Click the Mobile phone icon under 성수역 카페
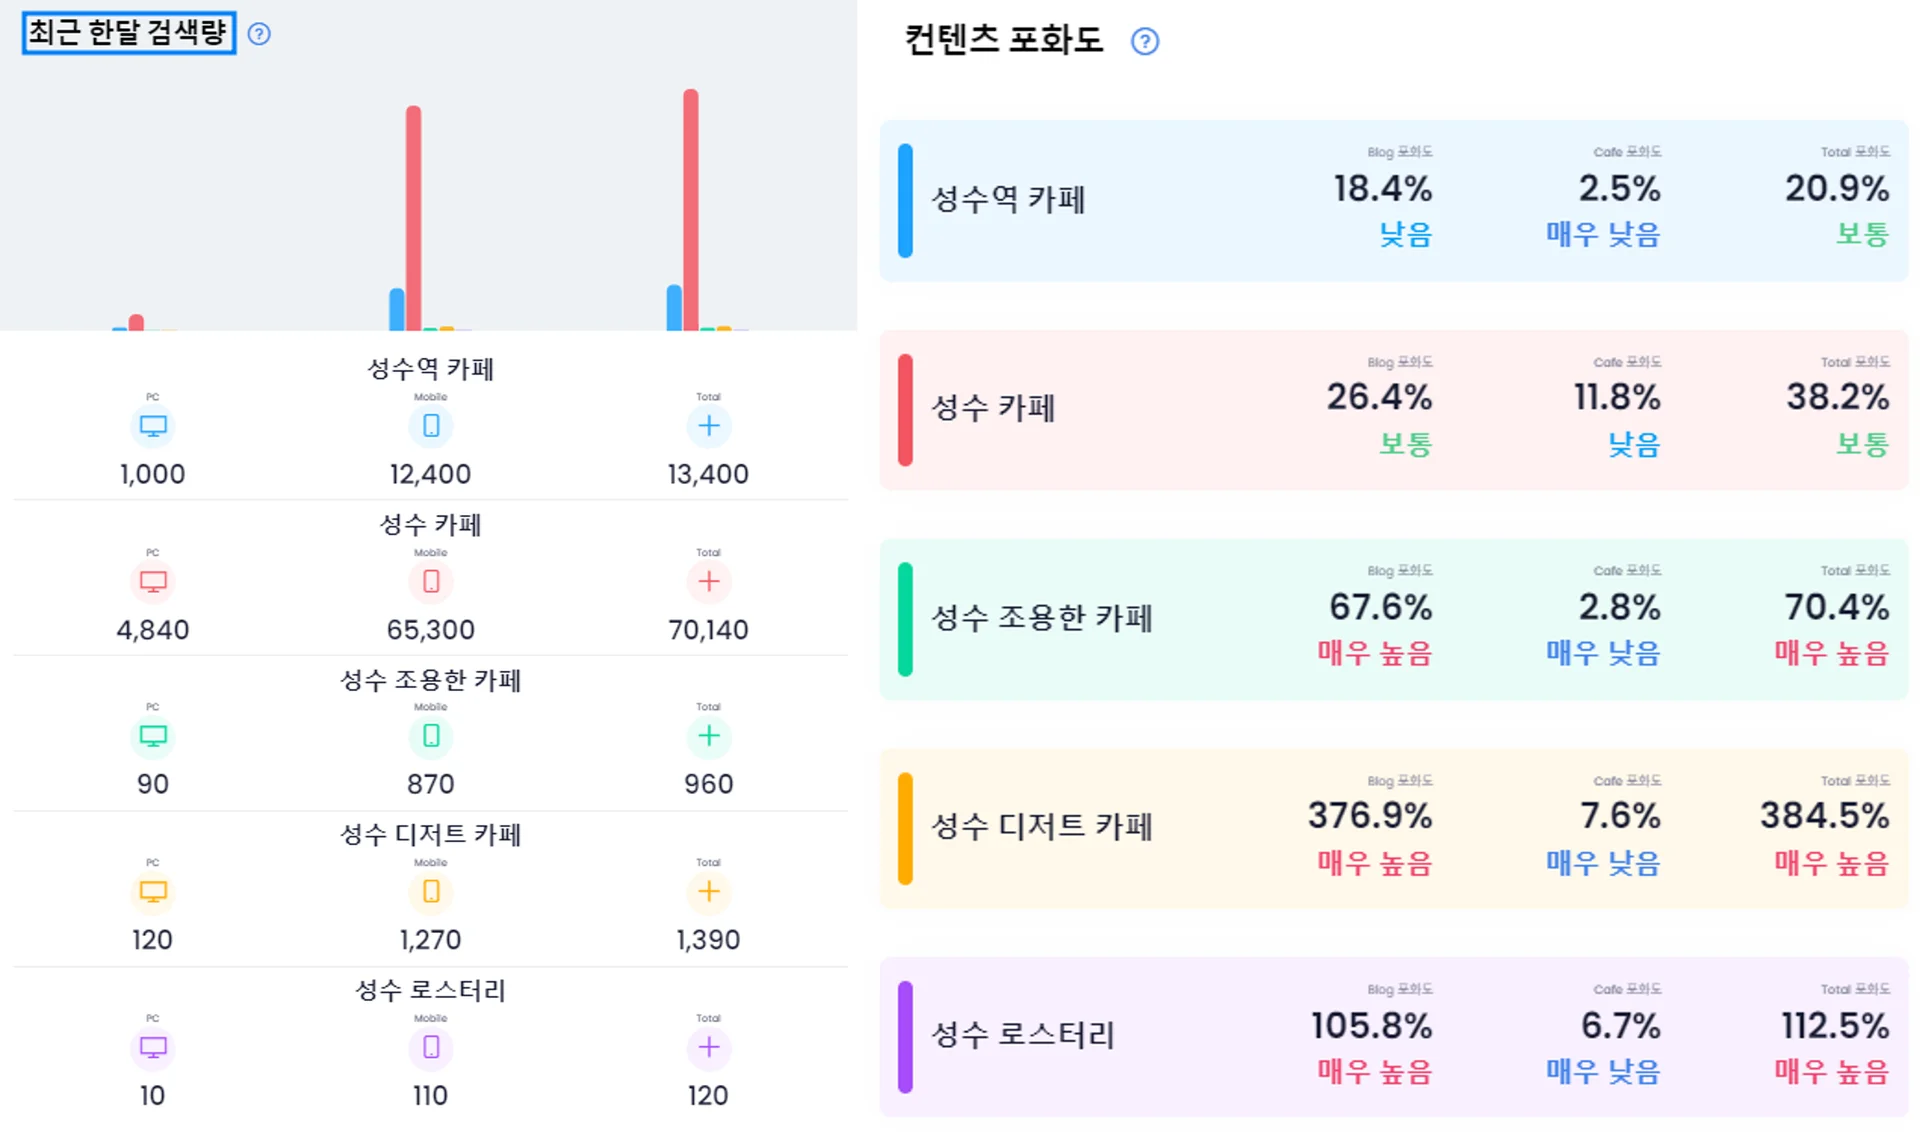The width and height of the screenshot is (1920, 1132). (x=430, y=425)
